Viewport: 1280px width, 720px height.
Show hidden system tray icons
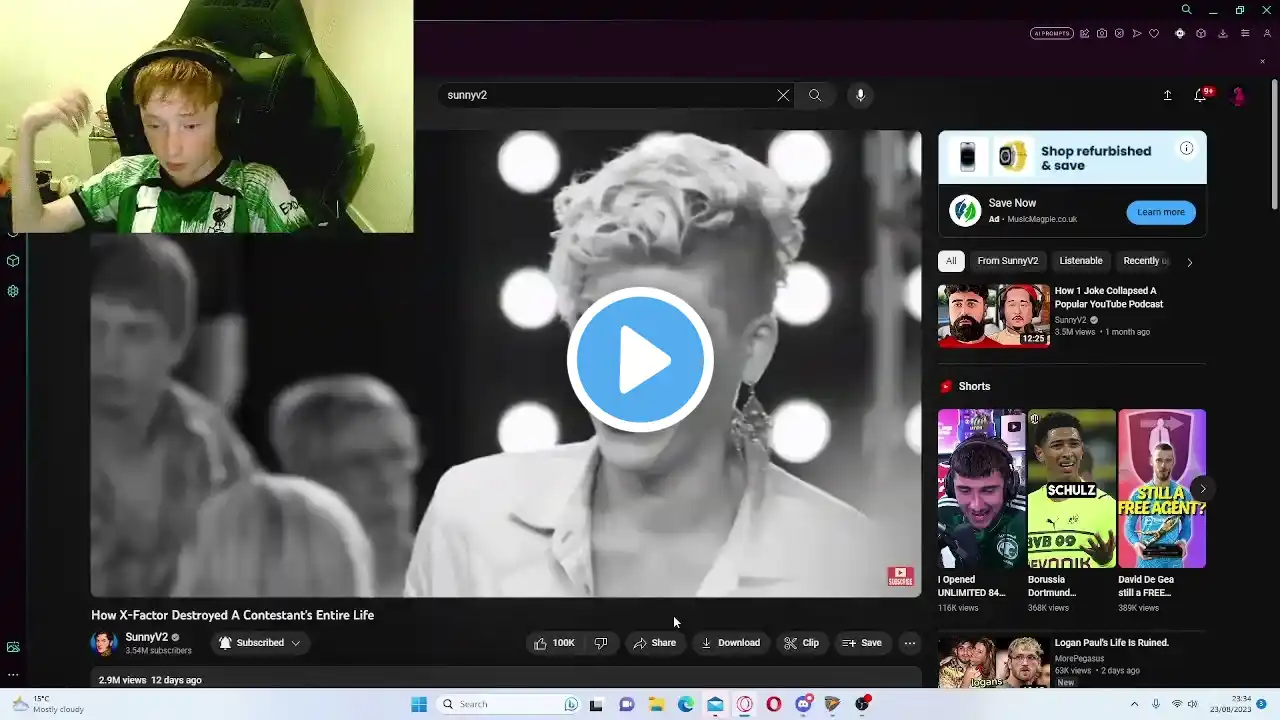tap(1134, 704)
